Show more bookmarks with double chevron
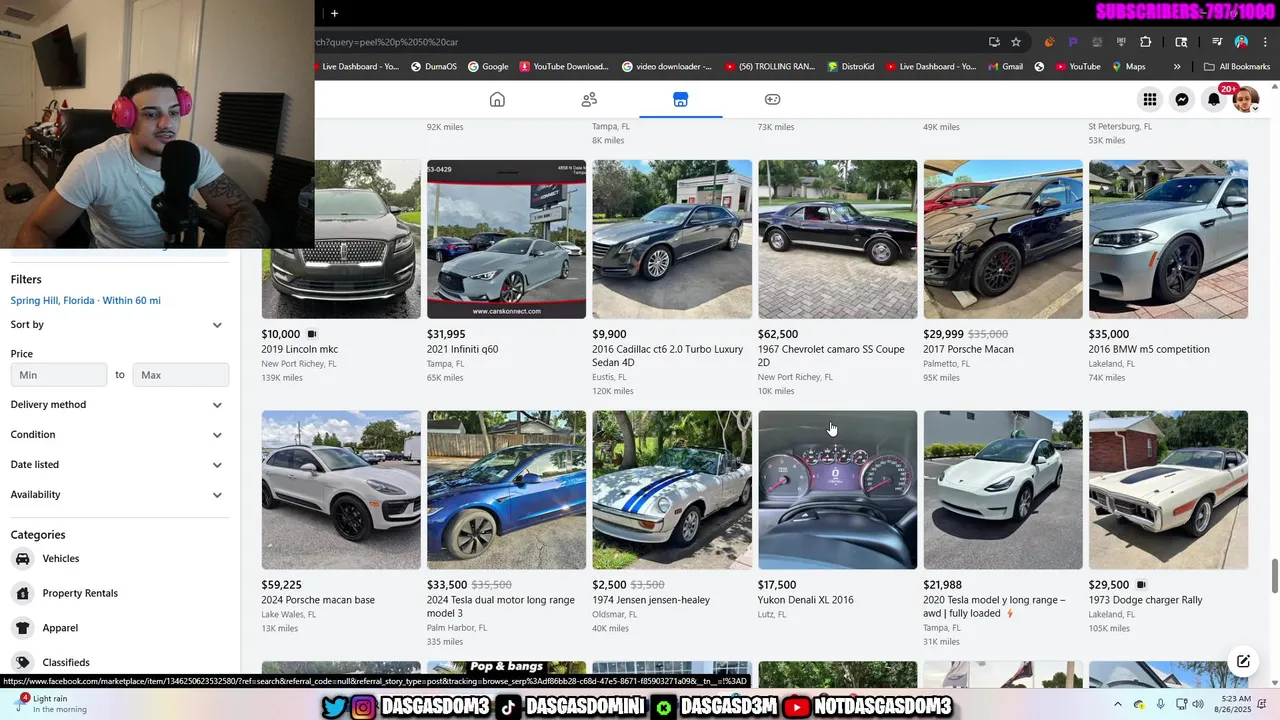The height and width of the screenshot is (720, 1280). 1177,67
